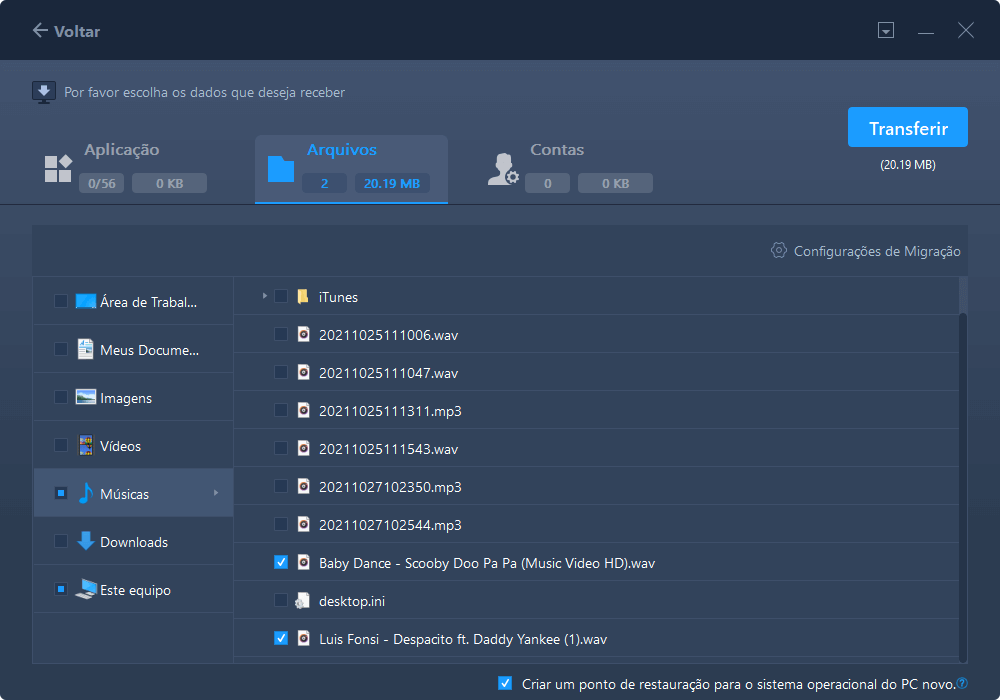Screen dimensions: 1000x700
Task: Toggle the Este equipo checkbox
Action: pyautogui.click(x=61, y=589)
